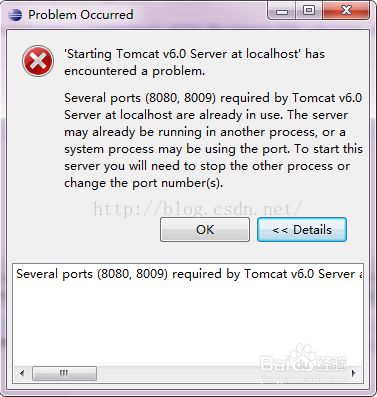Click the 'Problem Occurred' title bar text

pos(81,15)
